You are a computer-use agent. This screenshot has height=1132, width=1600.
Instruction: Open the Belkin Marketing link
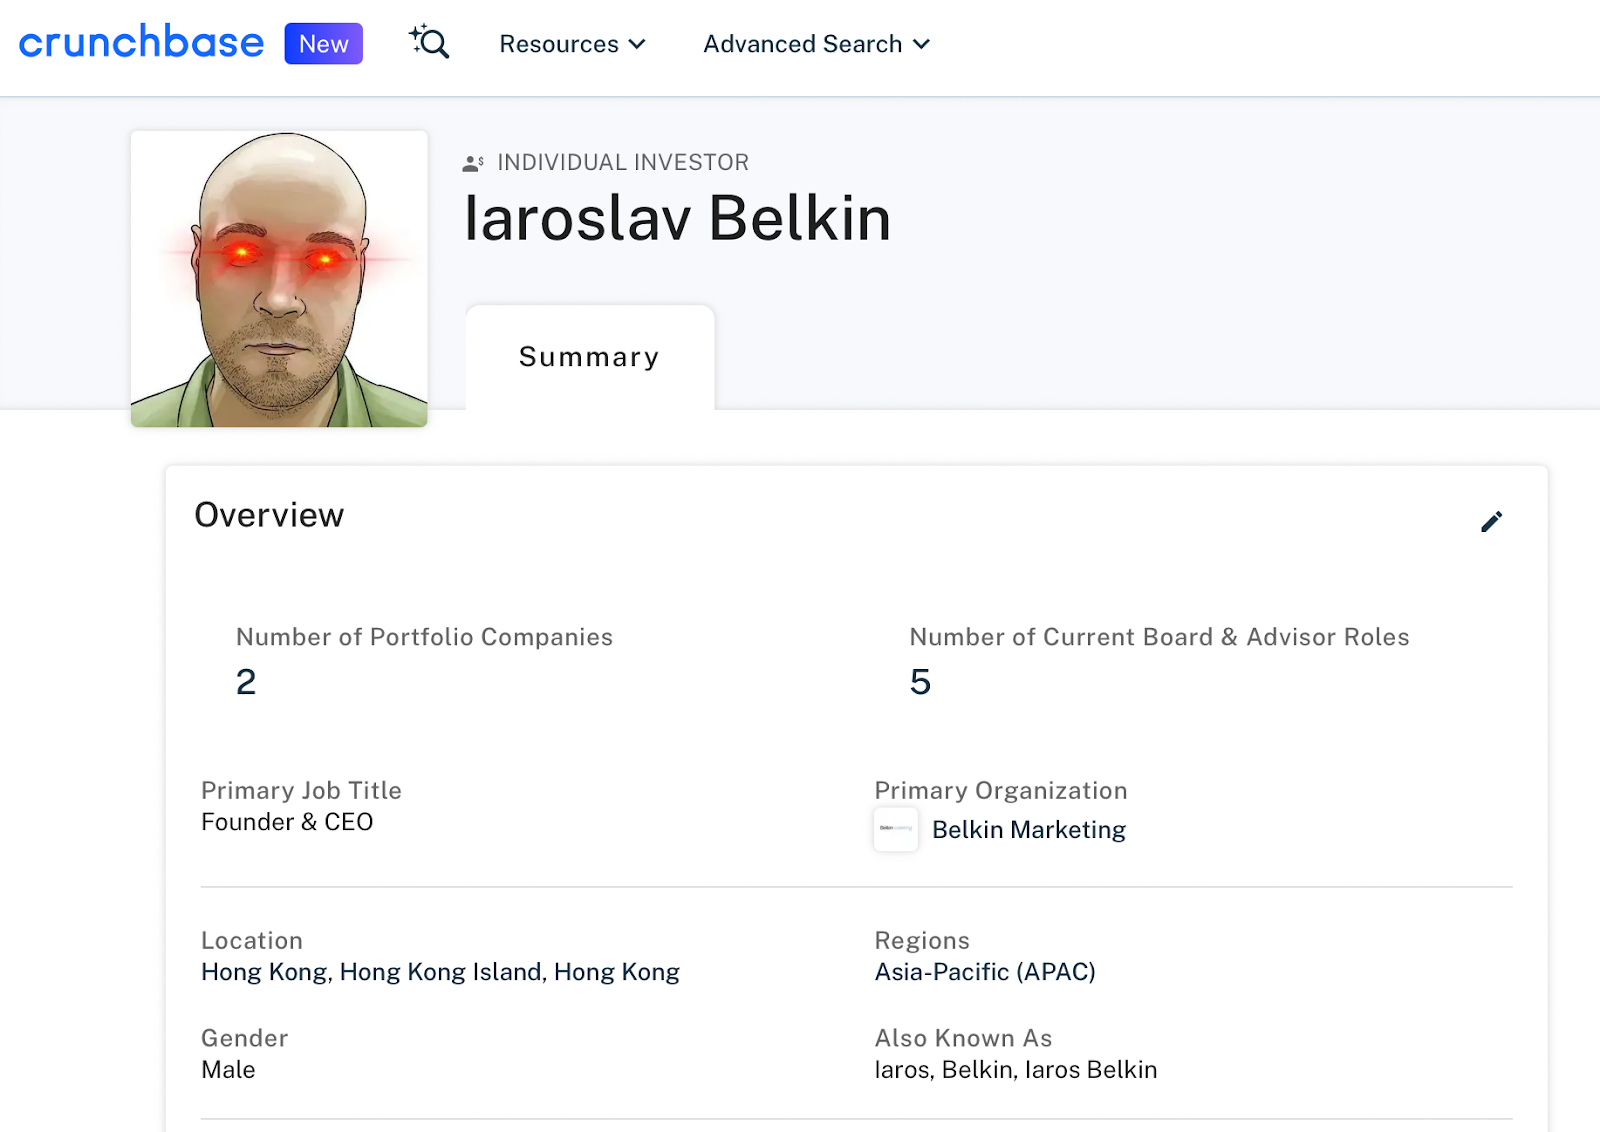1029,829
